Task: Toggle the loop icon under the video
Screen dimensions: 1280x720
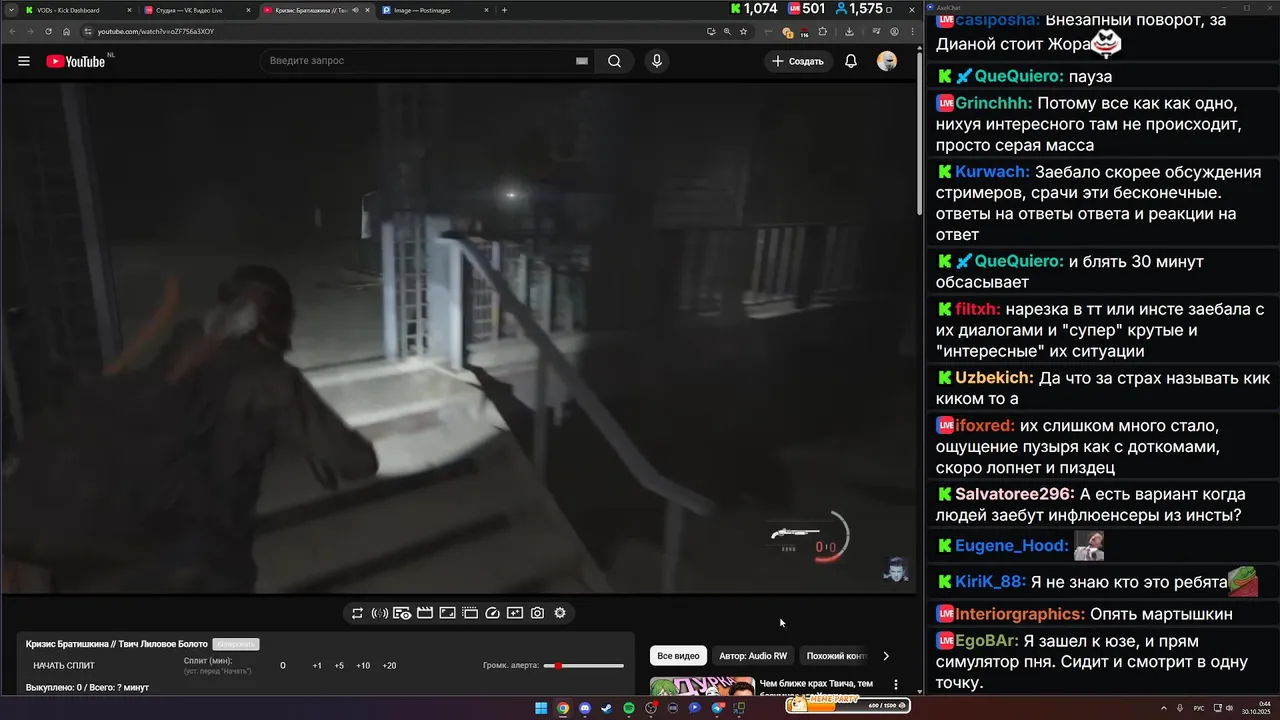Action: coord(357,613)
